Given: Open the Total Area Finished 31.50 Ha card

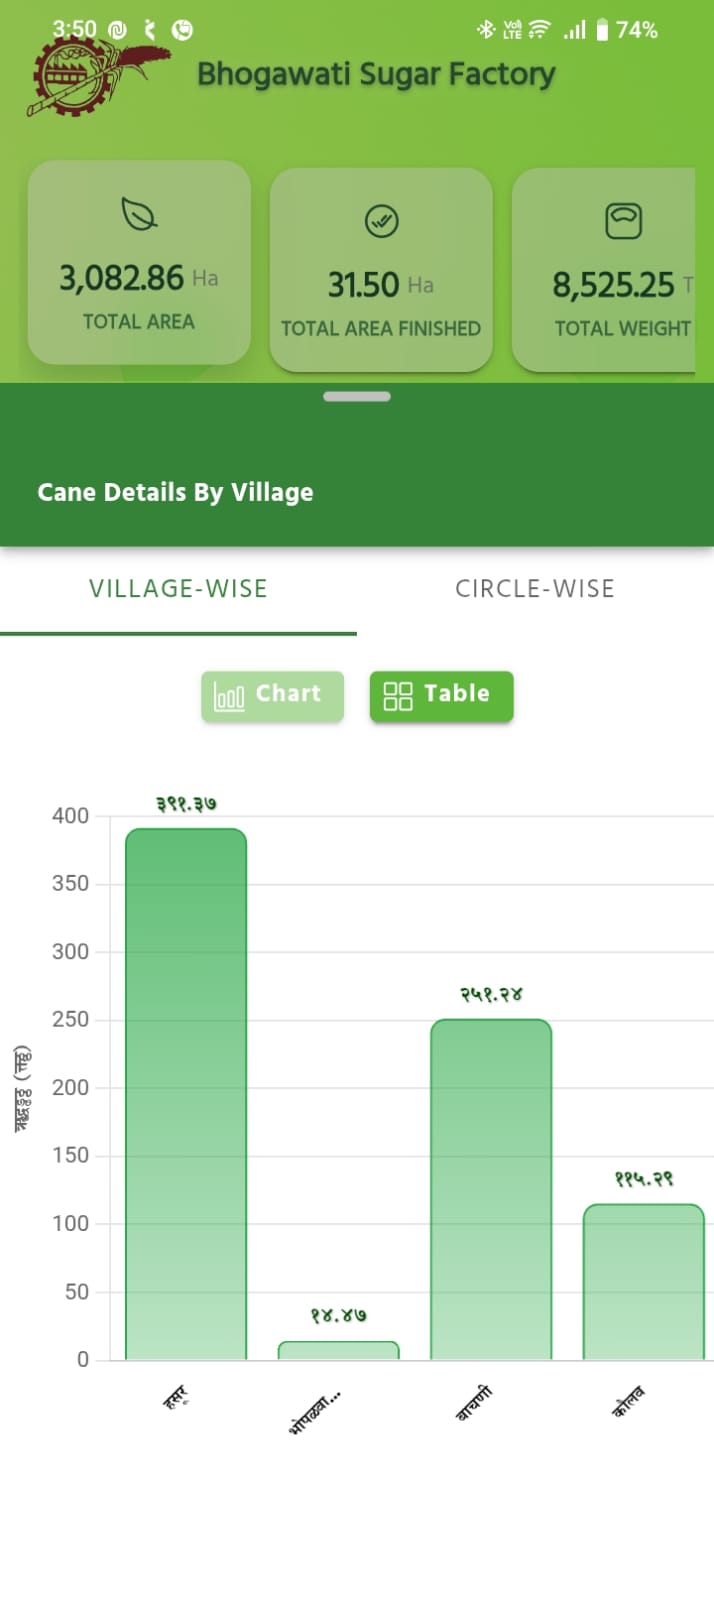Looking at the screenshot, I should click(x=381, y=270).
